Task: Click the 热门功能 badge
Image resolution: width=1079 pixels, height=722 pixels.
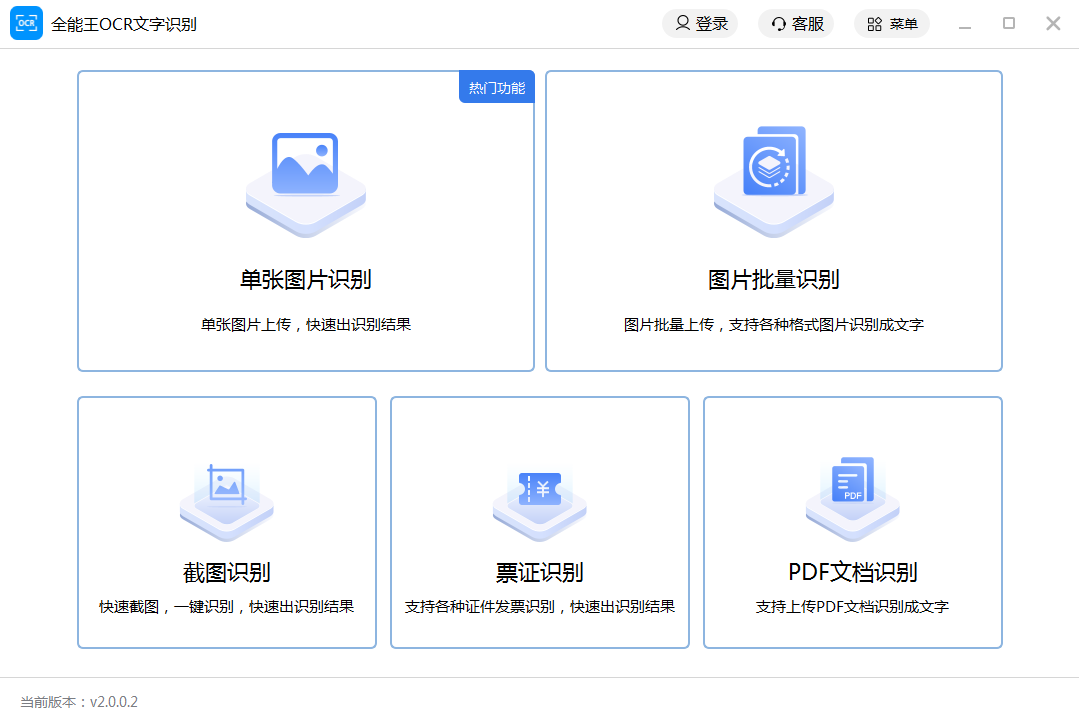Action: pos(496,88)
